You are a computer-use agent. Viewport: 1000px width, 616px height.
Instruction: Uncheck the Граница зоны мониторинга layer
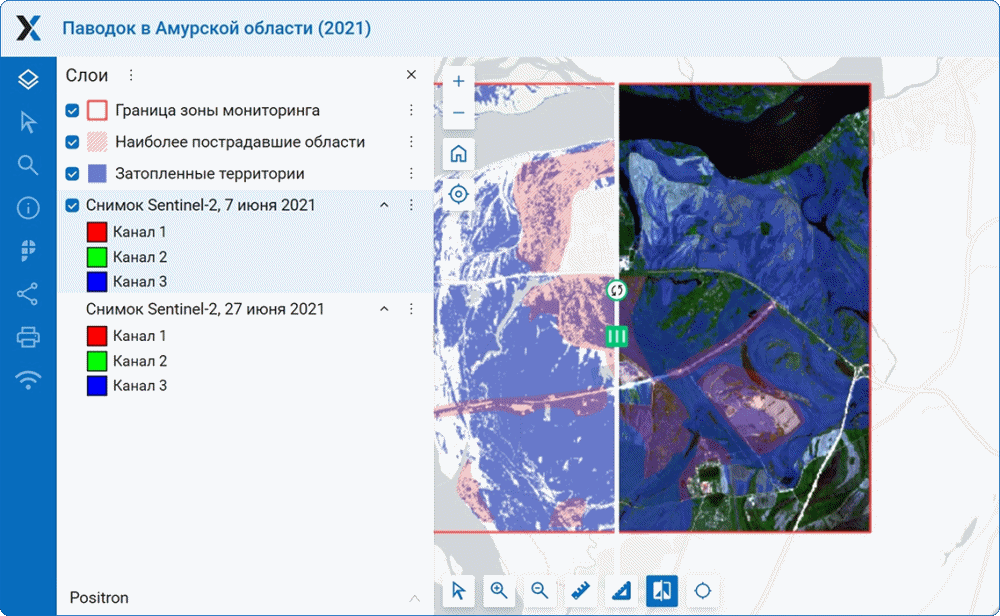tap(72, 110)
